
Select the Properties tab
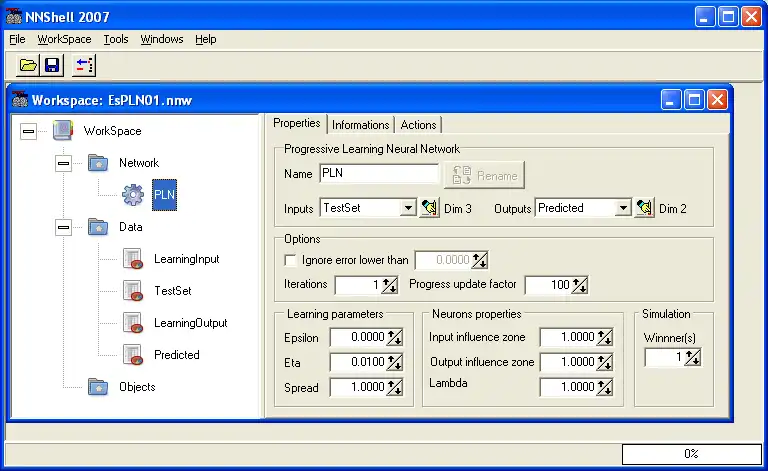click(296, 123)
